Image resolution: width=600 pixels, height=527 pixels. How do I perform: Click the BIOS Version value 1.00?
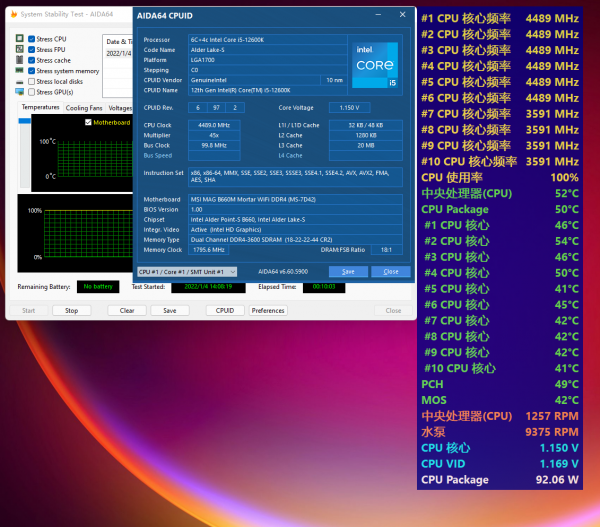tap(295, 210)
